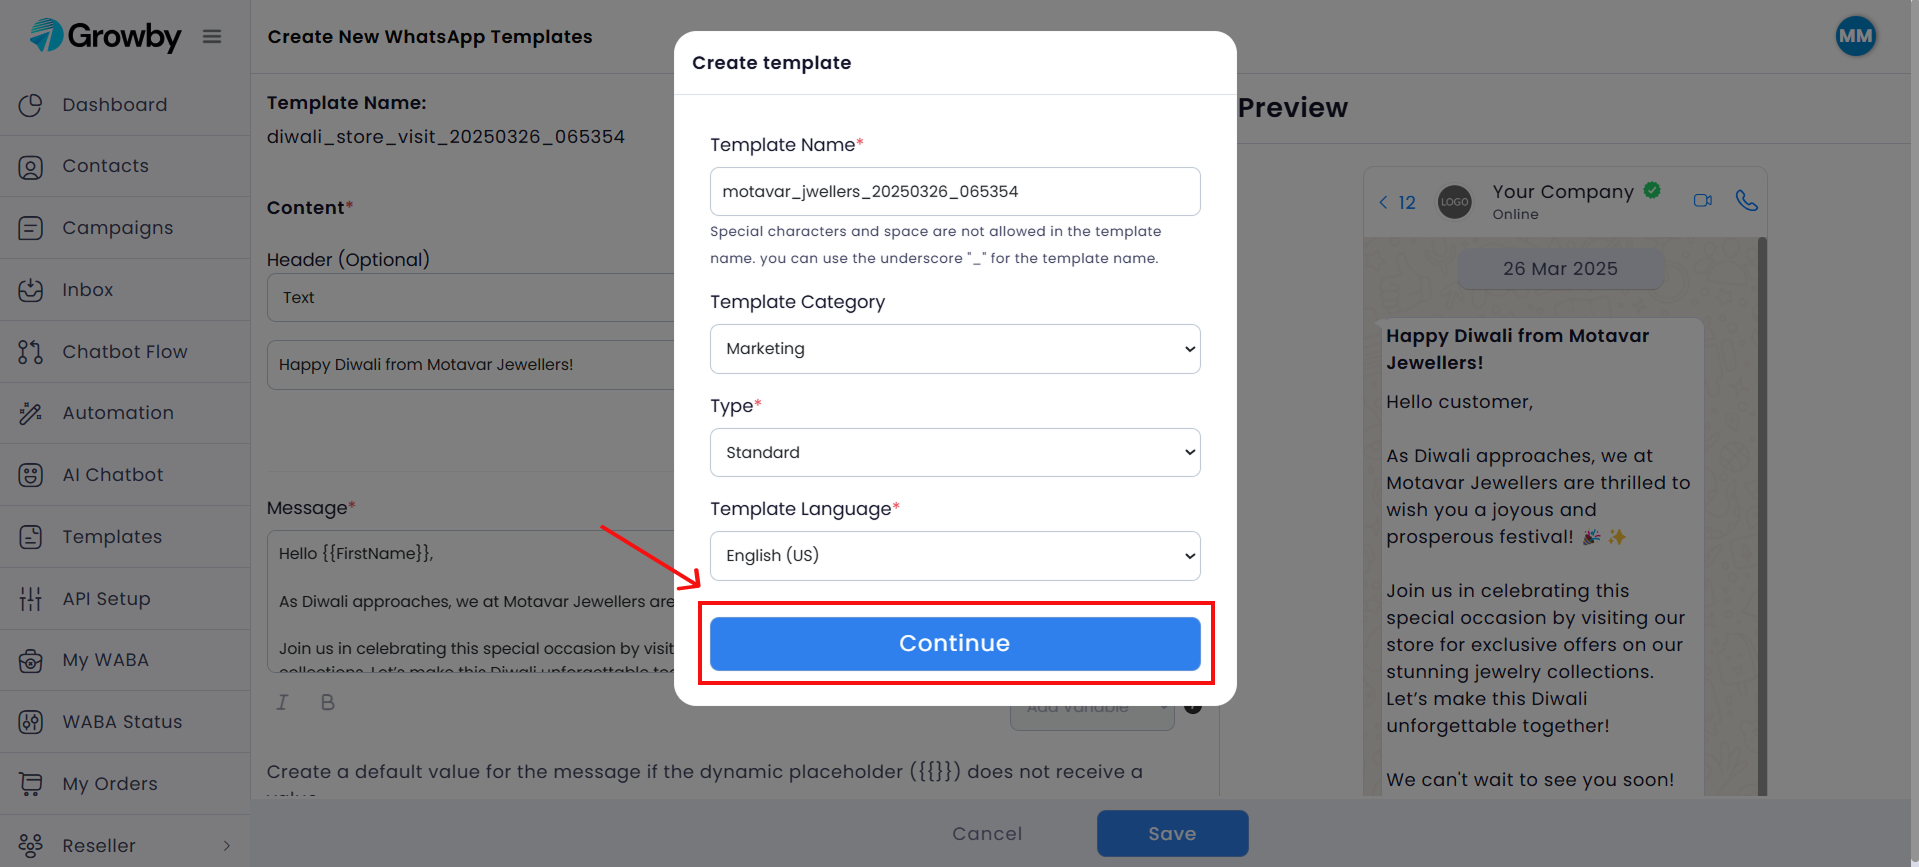Viewport: 1919px width, 867px height.
Task: Click the Growby logo
Action: [105, 36]
